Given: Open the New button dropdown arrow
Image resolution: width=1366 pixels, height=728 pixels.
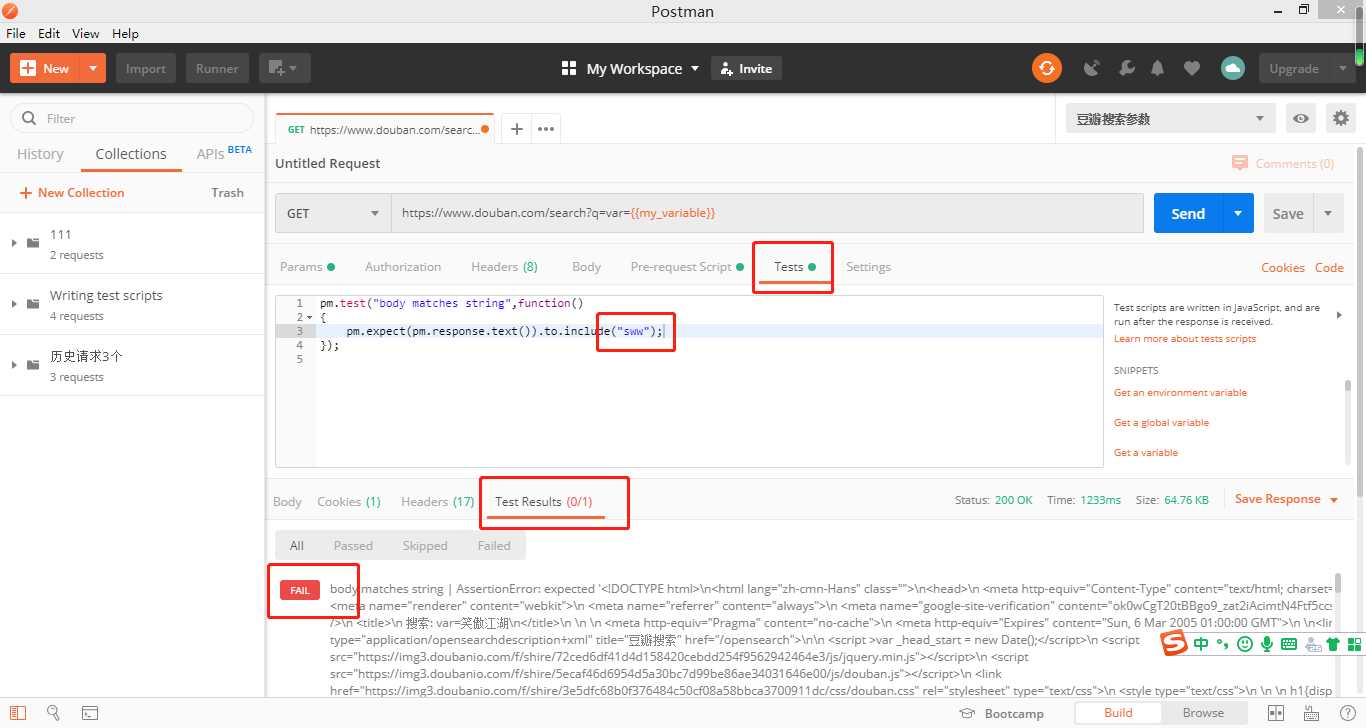Looking at the screenshot, I should pos(93,68).
